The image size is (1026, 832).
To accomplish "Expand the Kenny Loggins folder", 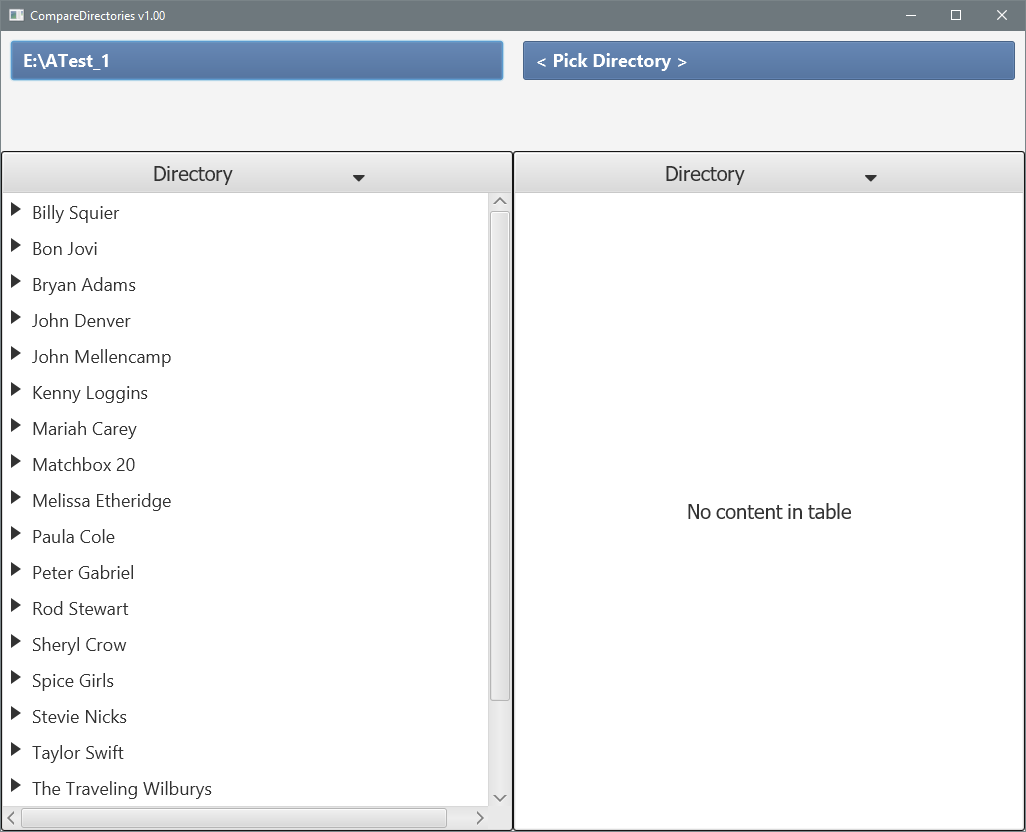I will tap(16, 390).
